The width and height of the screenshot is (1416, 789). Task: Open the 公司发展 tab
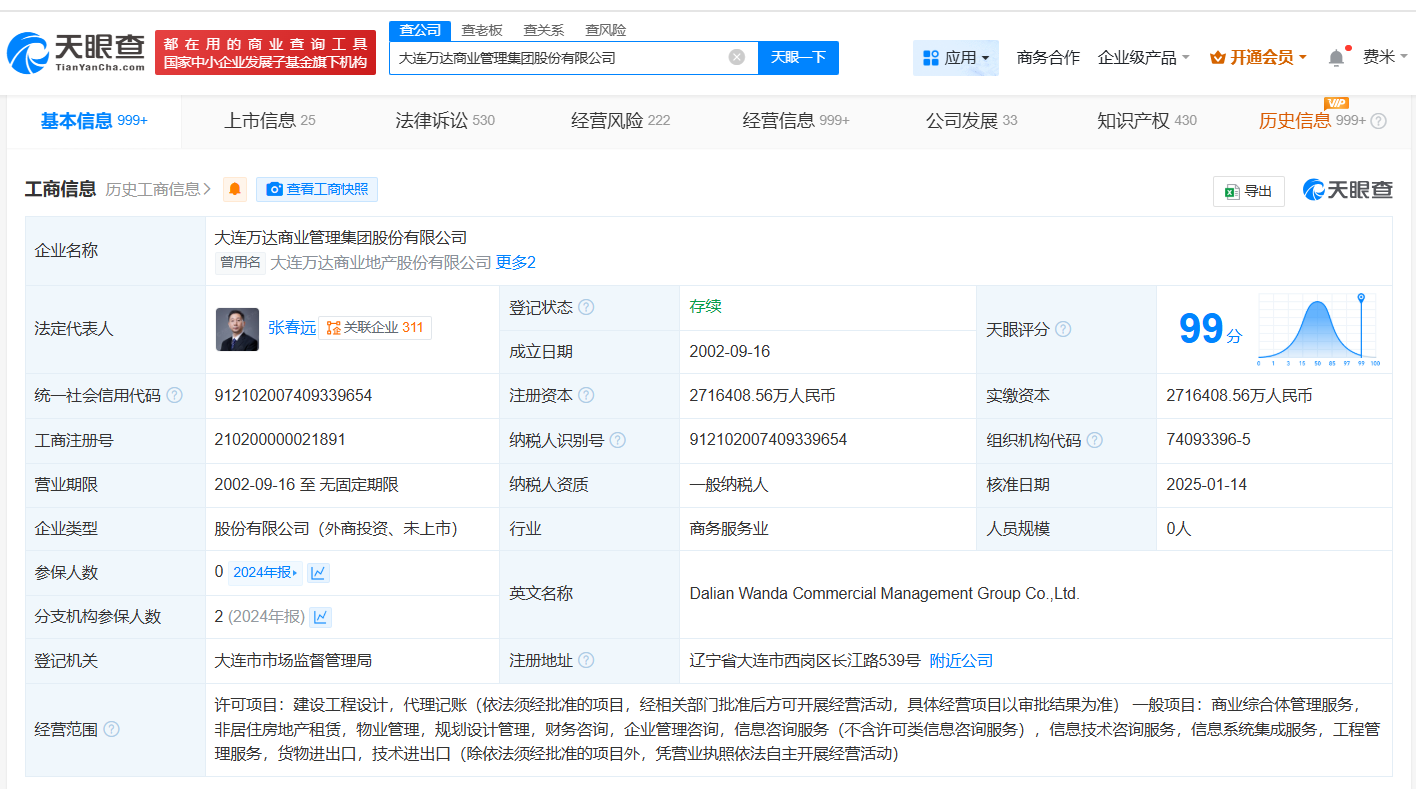pos(971,121)
